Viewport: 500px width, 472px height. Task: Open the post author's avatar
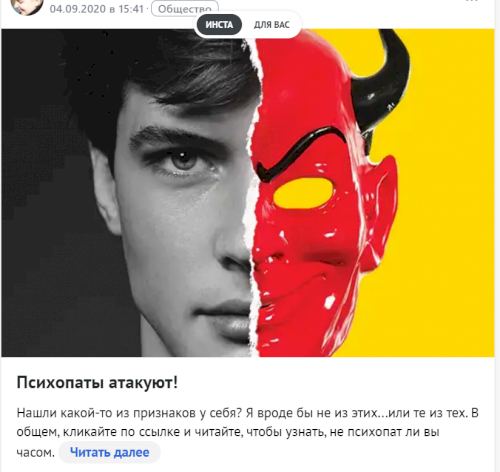click(27, 6)
